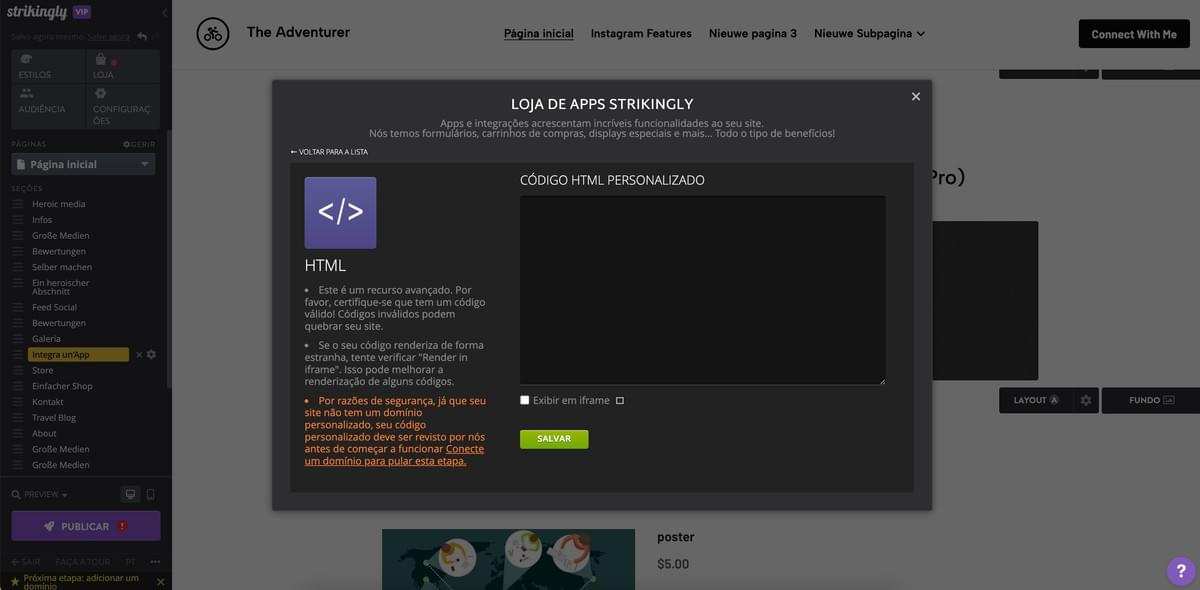Select desktop preview icon
Viewport: 1200px width, 590px height.
[x=129, y=494]
